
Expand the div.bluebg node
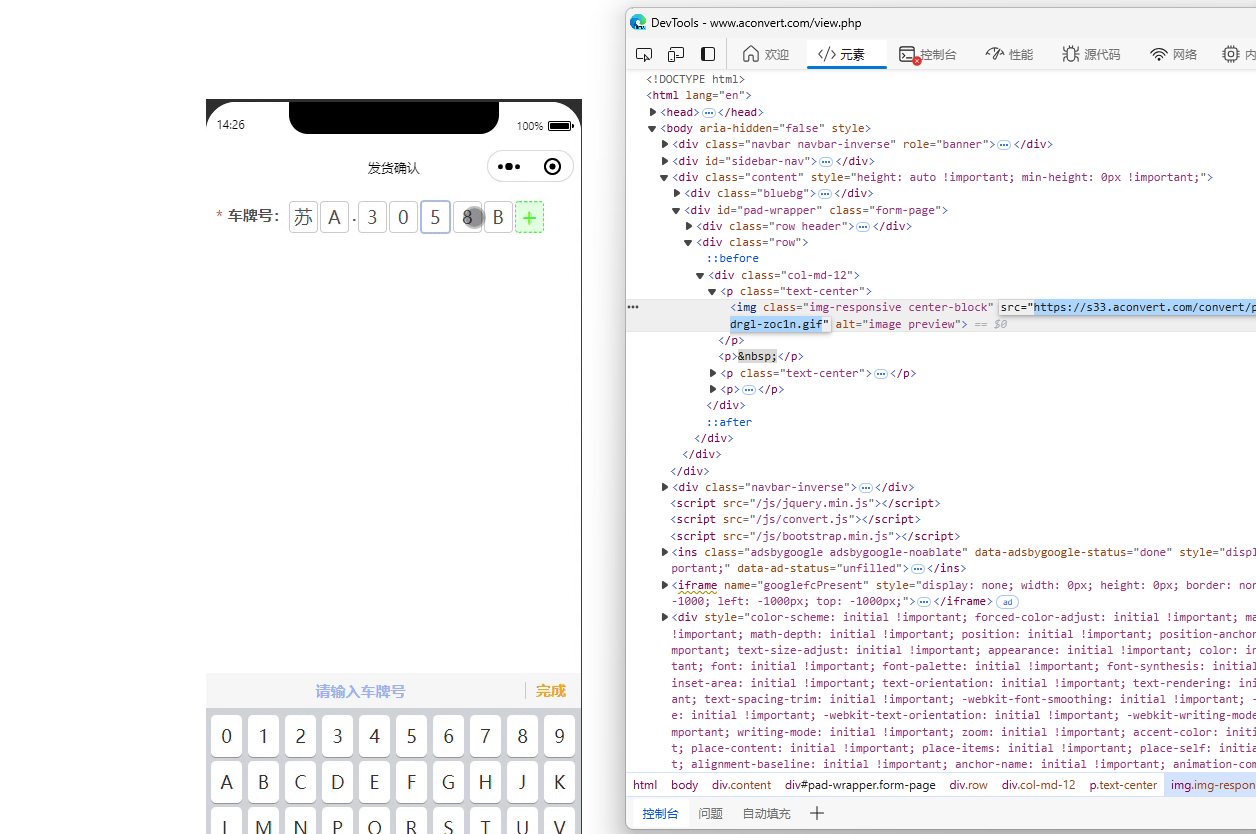(x=677, y=194)
